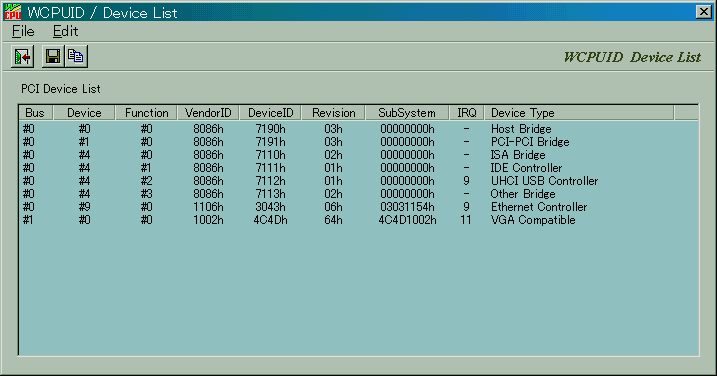This screenshot has height=376, width=717.
Task: Select the Host Bridge row
Action: [x=358, y=129]
